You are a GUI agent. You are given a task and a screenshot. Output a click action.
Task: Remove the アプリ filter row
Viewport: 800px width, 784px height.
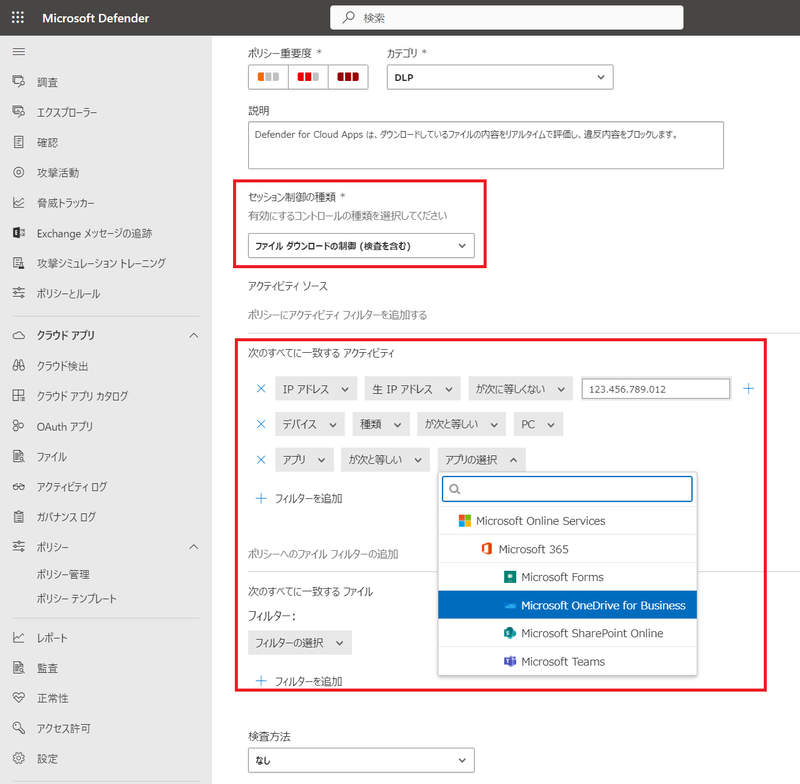tap(261, 460)
